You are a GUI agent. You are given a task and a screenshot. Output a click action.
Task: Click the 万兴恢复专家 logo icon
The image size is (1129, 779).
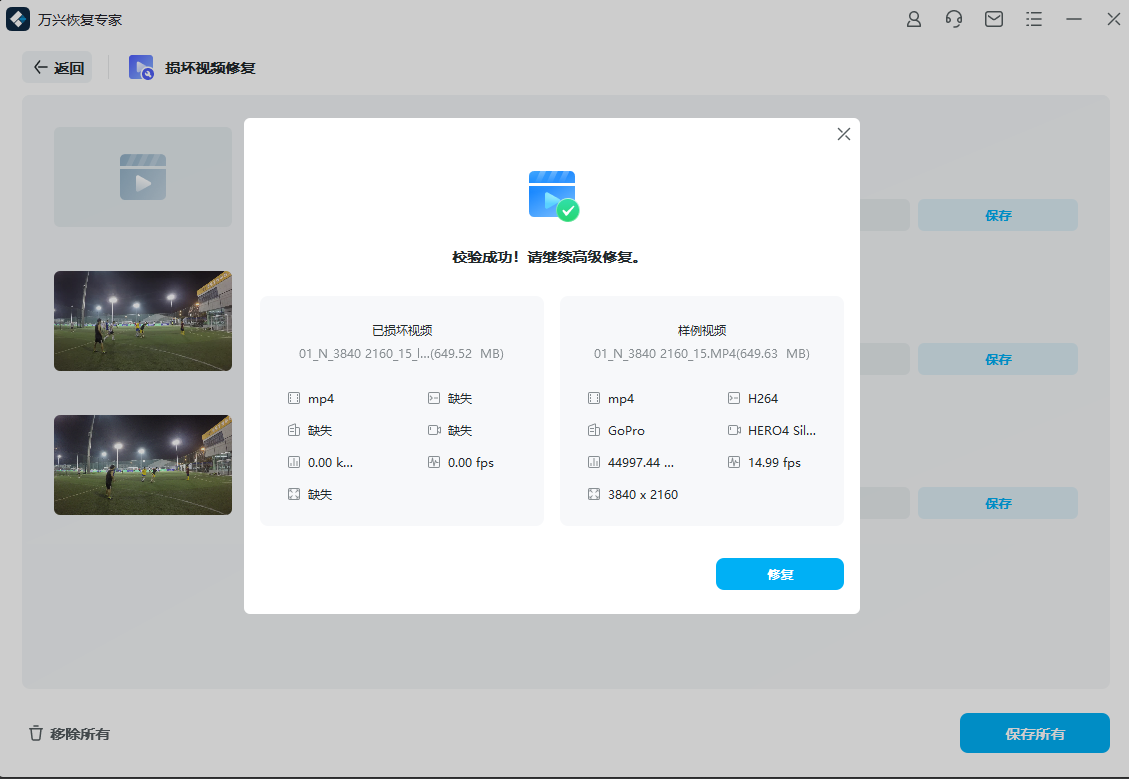pos(16,18)
